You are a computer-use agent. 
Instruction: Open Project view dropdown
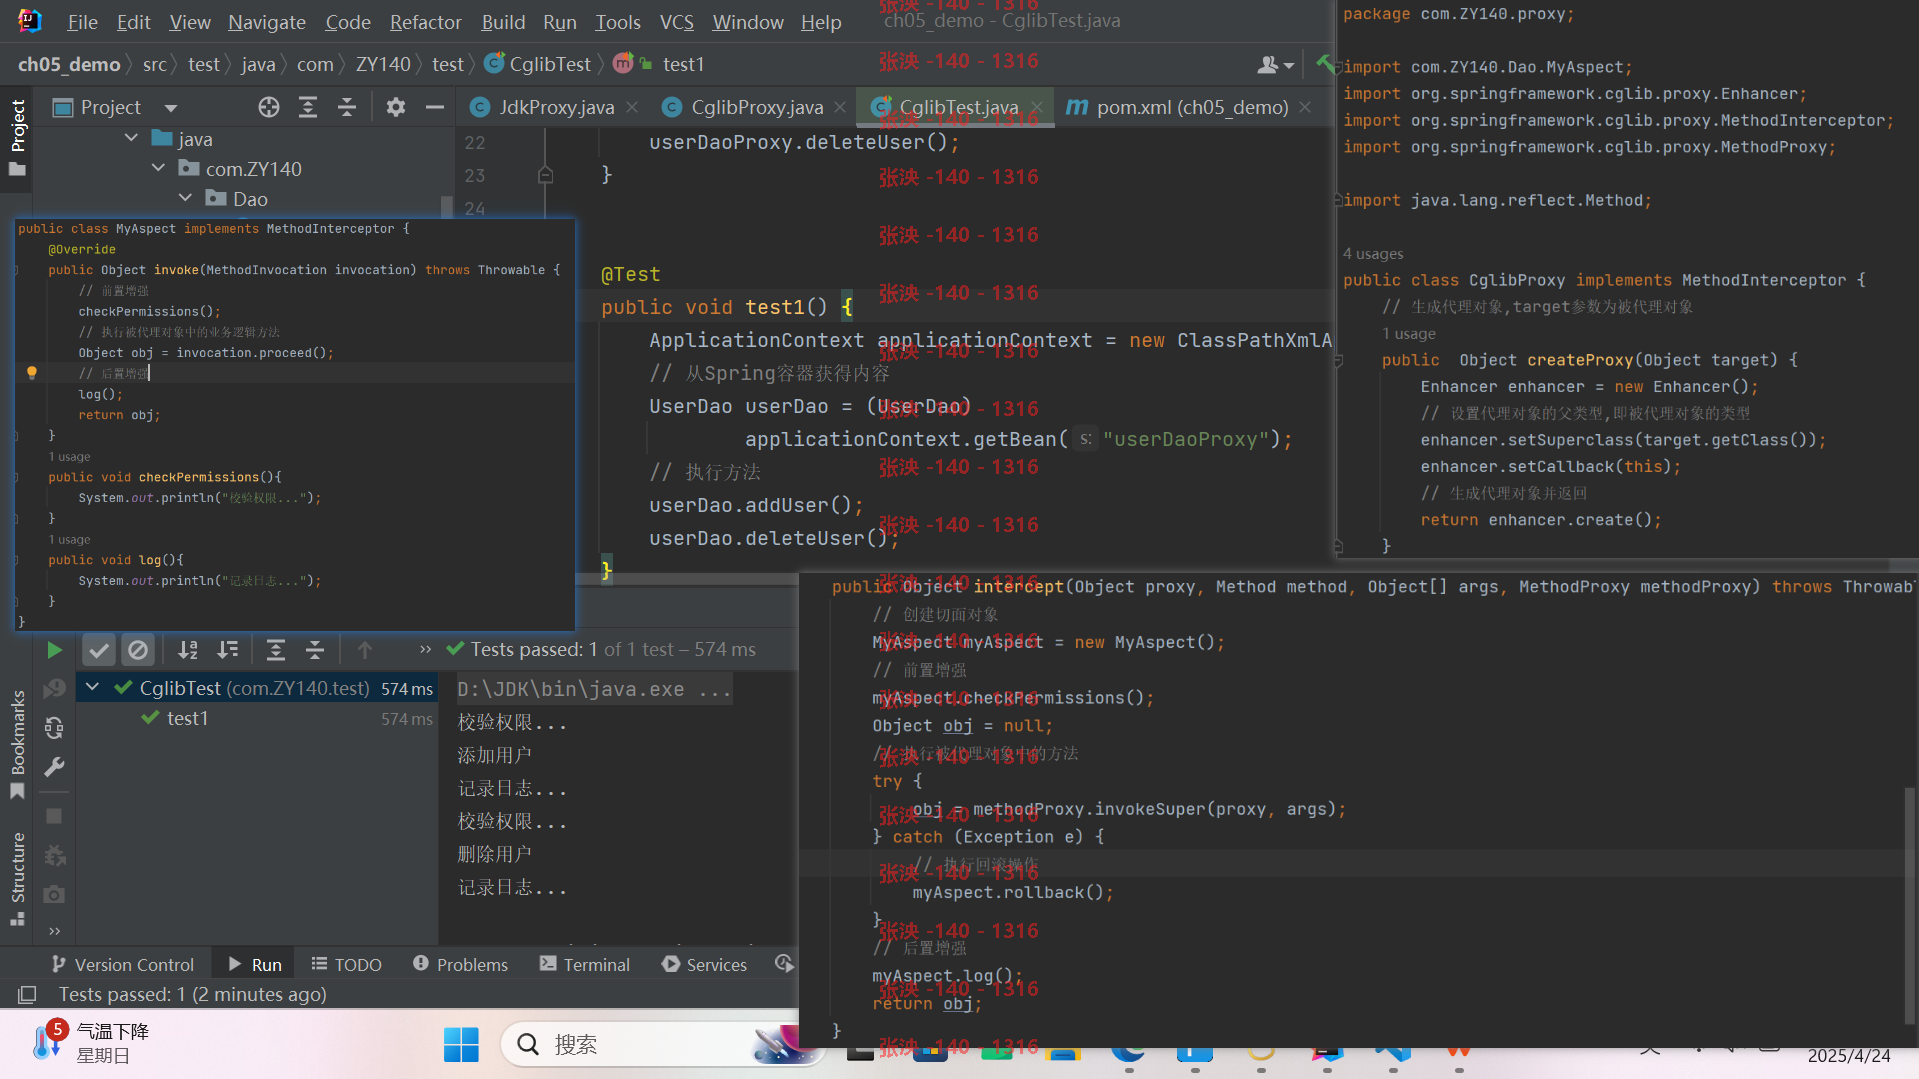click(171, 107)
